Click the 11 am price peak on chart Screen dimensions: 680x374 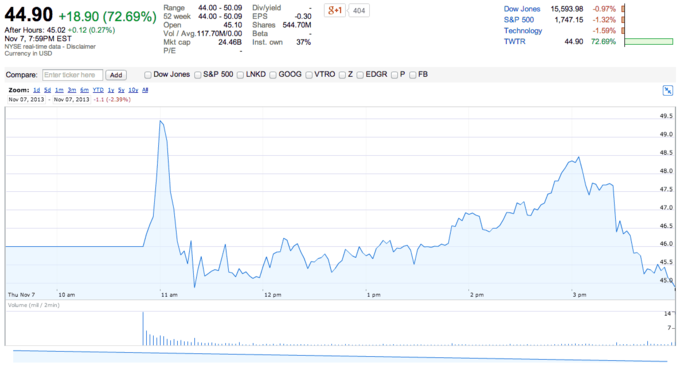pos(160,121)
